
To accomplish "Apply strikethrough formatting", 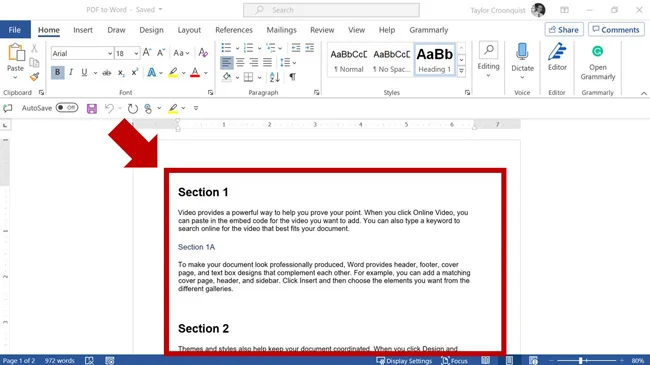I will (107, 73).
